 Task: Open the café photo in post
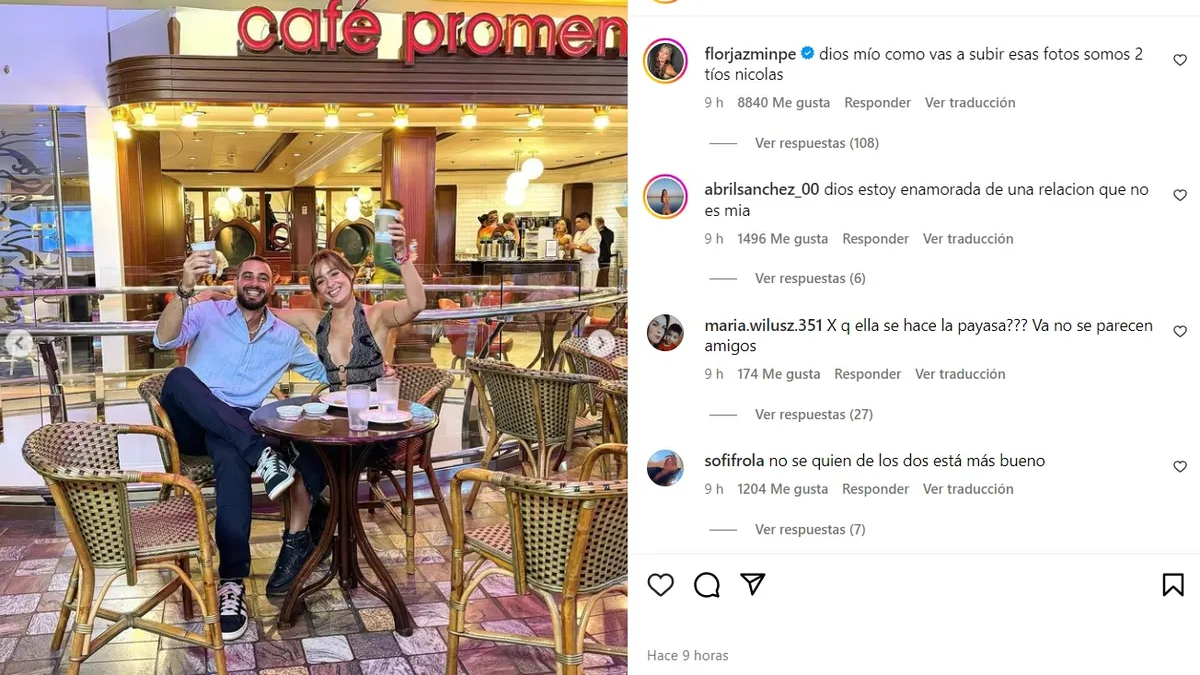point(314,338)
